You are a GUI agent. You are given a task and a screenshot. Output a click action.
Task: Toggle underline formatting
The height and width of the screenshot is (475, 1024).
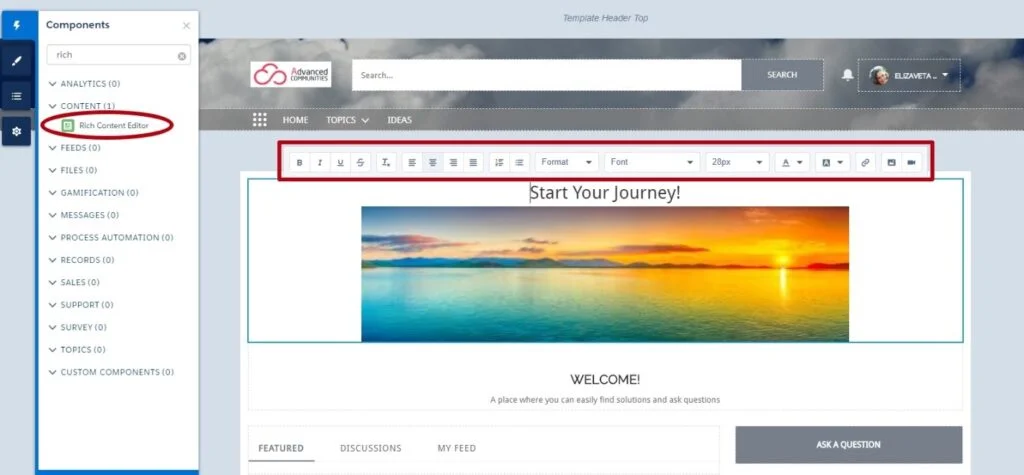pyautogui.click(x=340, y=162)
